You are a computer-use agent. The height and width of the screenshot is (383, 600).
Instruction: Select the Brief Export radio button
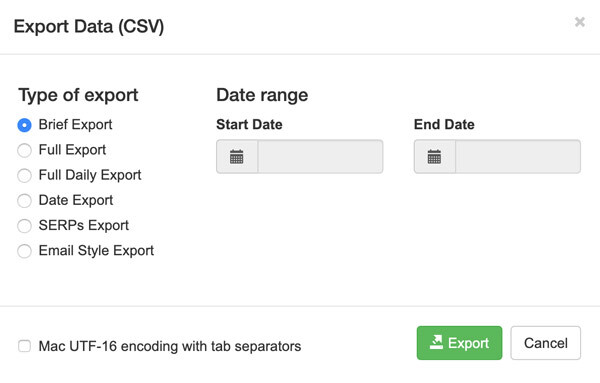[24, 125]
